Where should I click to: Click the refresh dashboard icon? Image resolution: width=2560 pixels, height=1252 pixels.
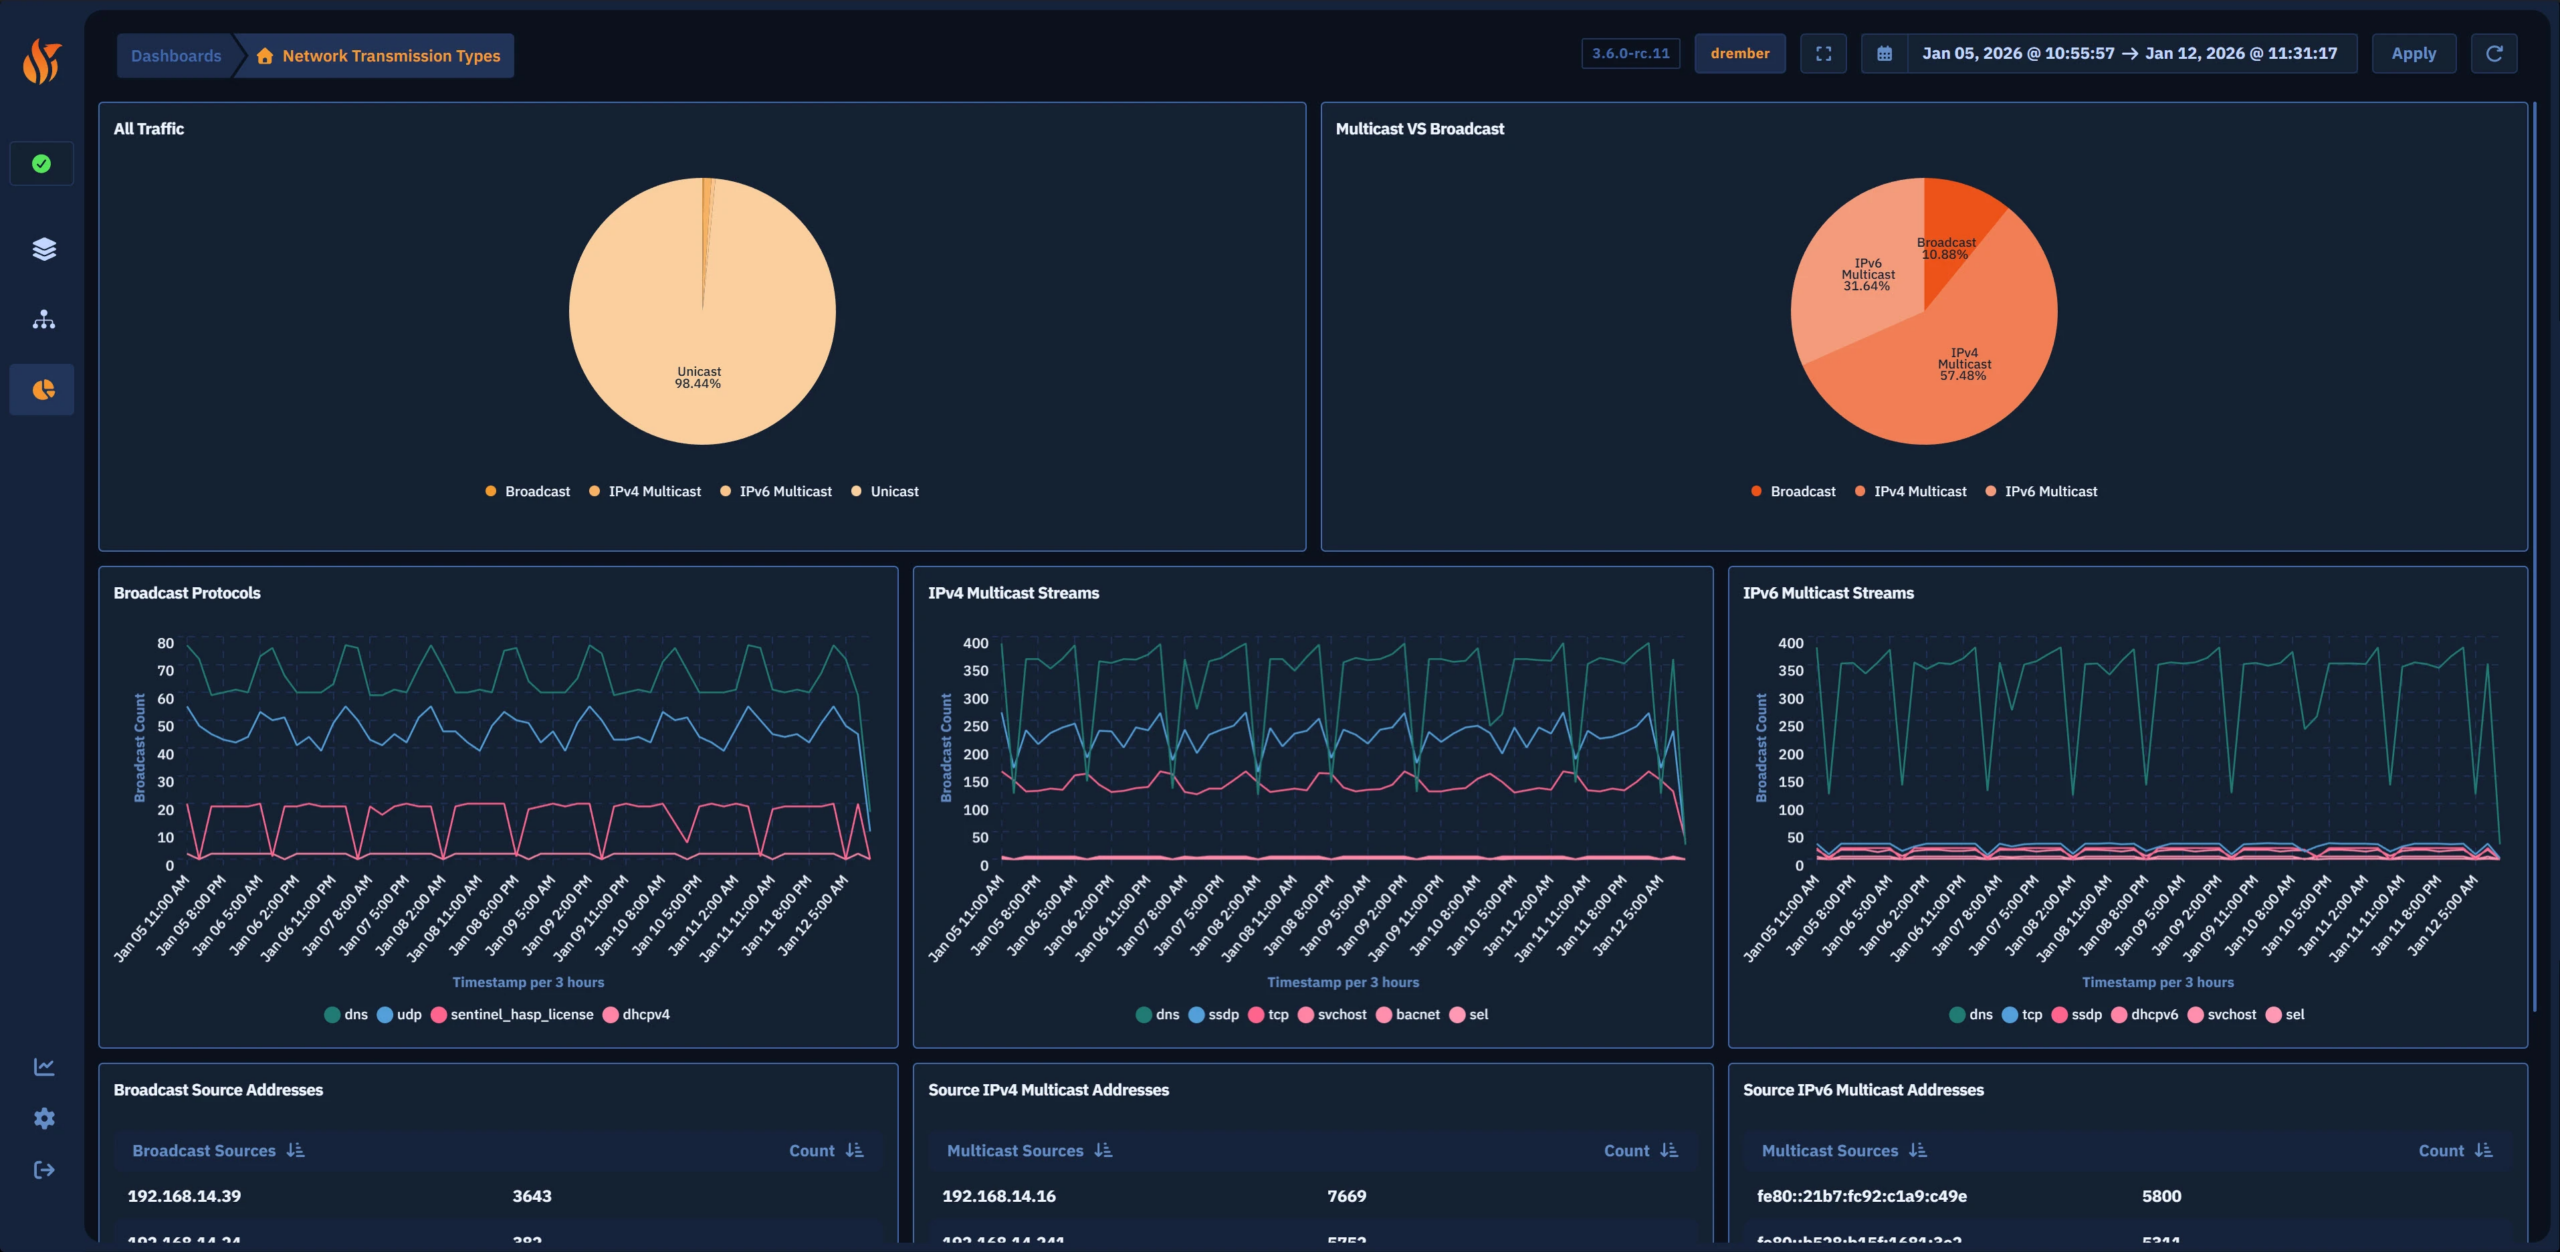2494,54
